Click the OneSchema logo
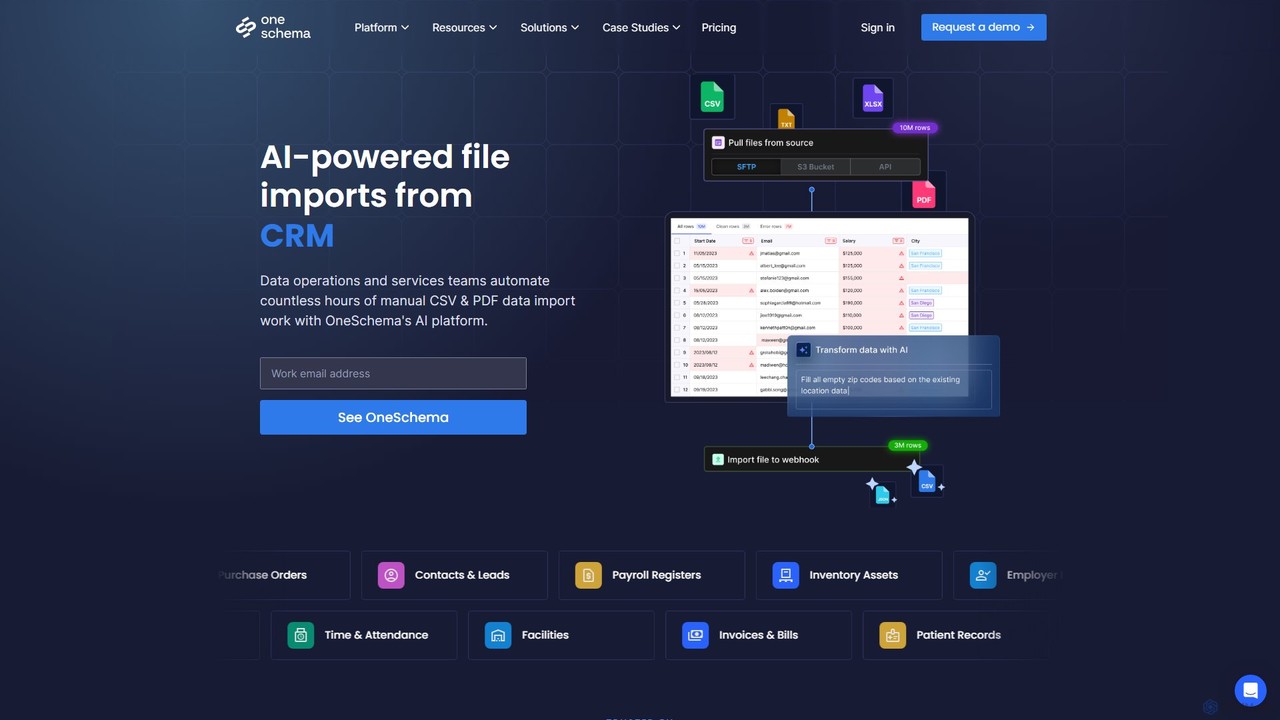This screenshot has width=1280, height=720. pyautogui.click(x=273, y=27)
